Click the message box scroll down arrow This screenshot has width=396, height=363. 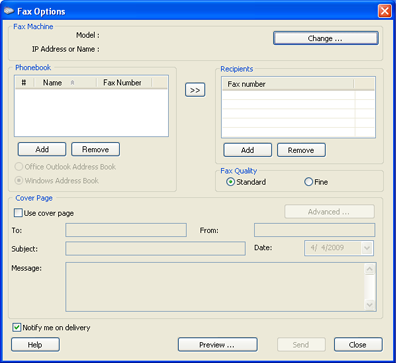tap(370, 304)
